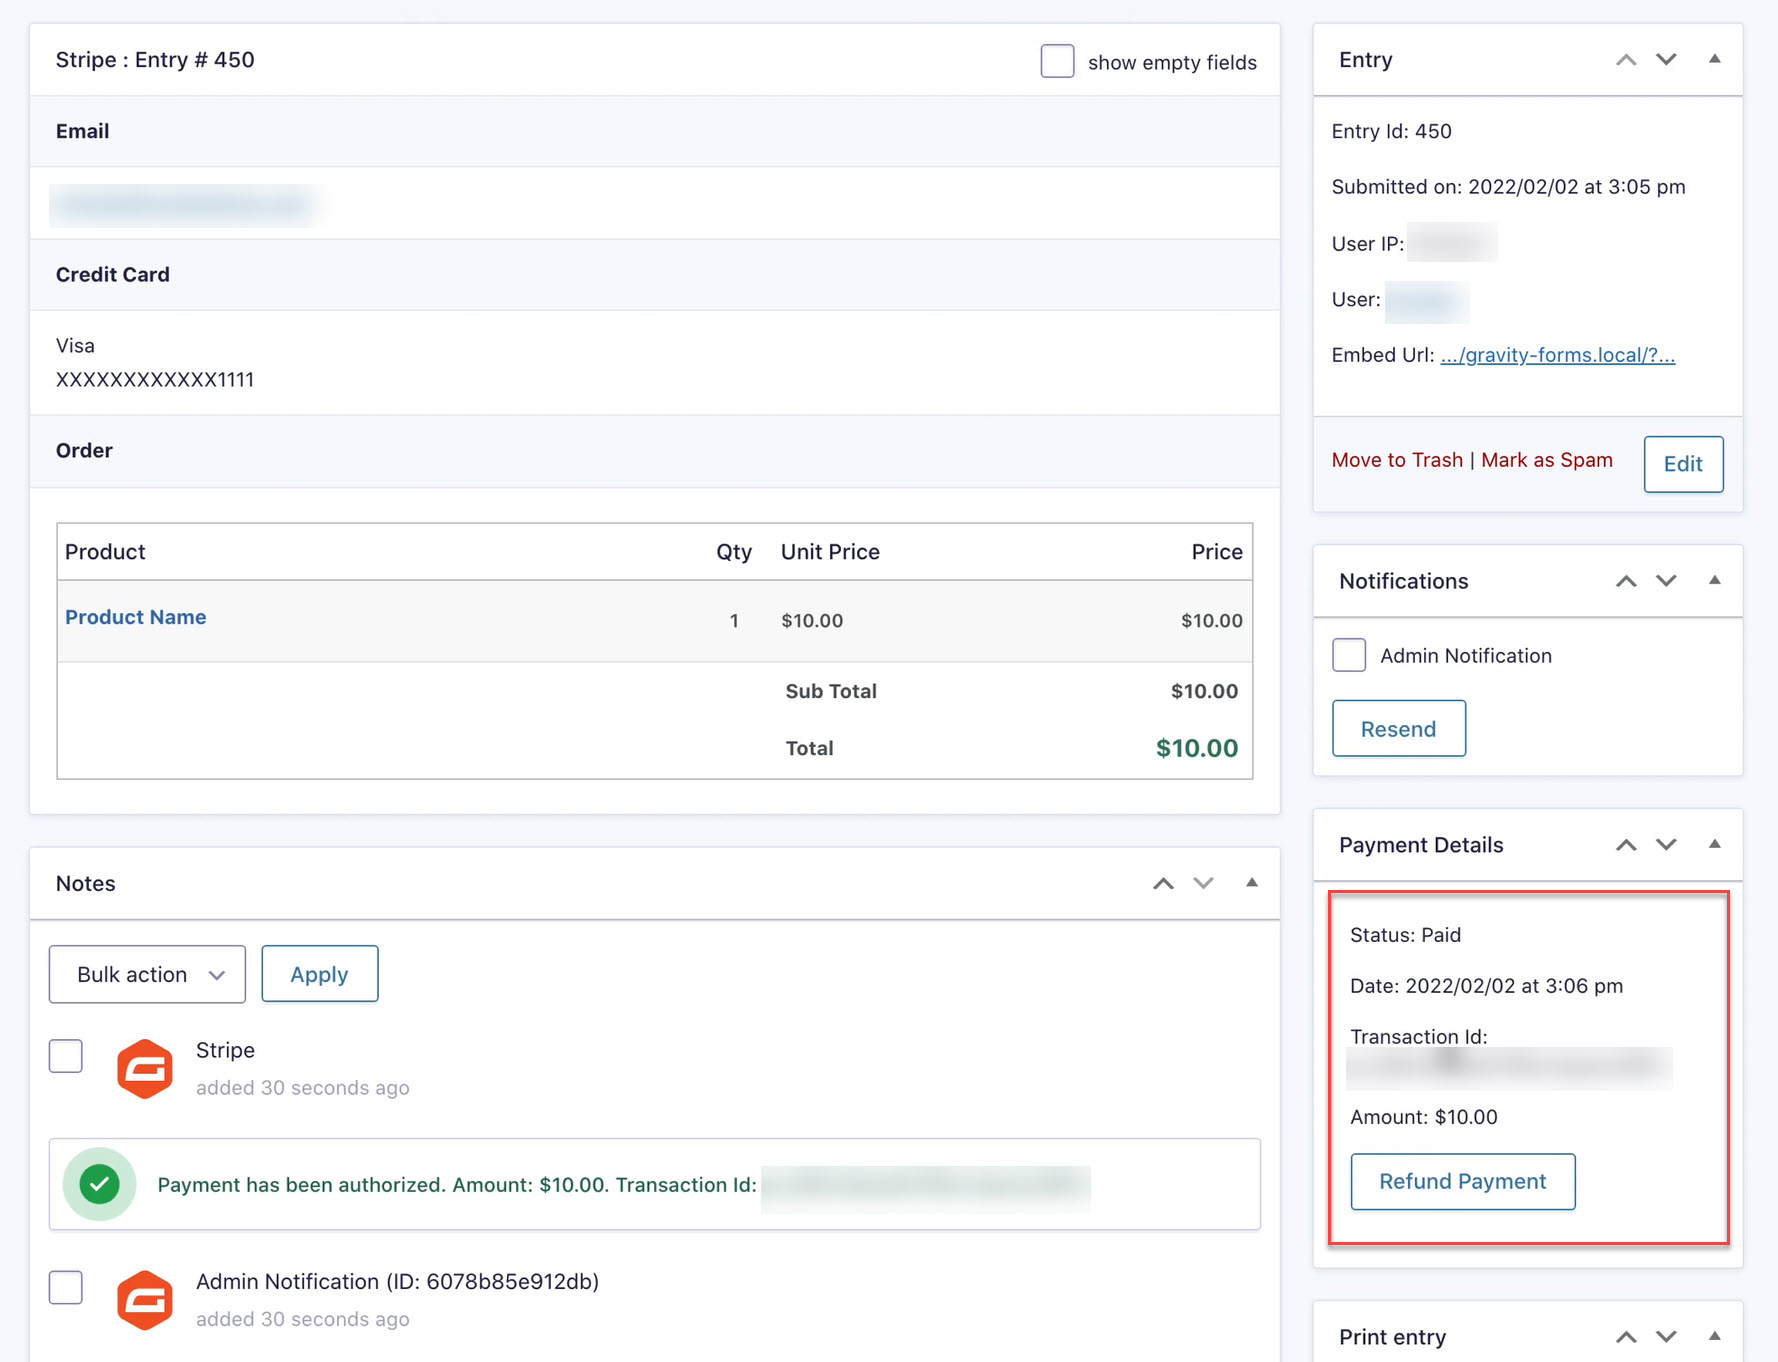Click the Admin Notification ID note title
Viewport: 1778px width, 1362px height.
397,1282
